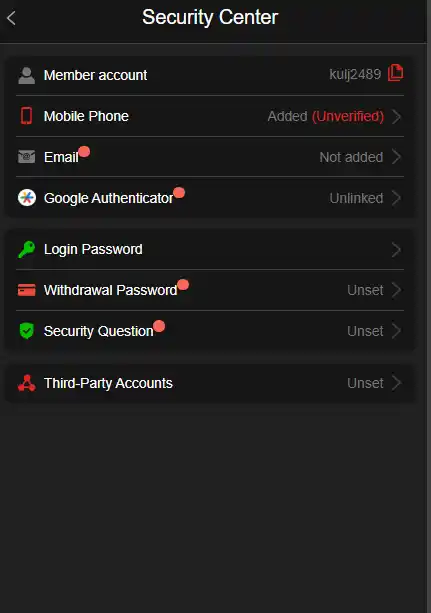Click the member account avatar icon
This screenshot has height=613, width=431.
click(27, 75)
